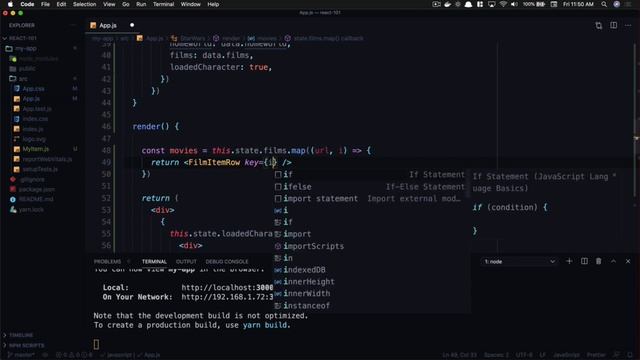Screen dimensions: 640x360
Task: Select the 'in' keyword suggestion
Action: point(370,258)
